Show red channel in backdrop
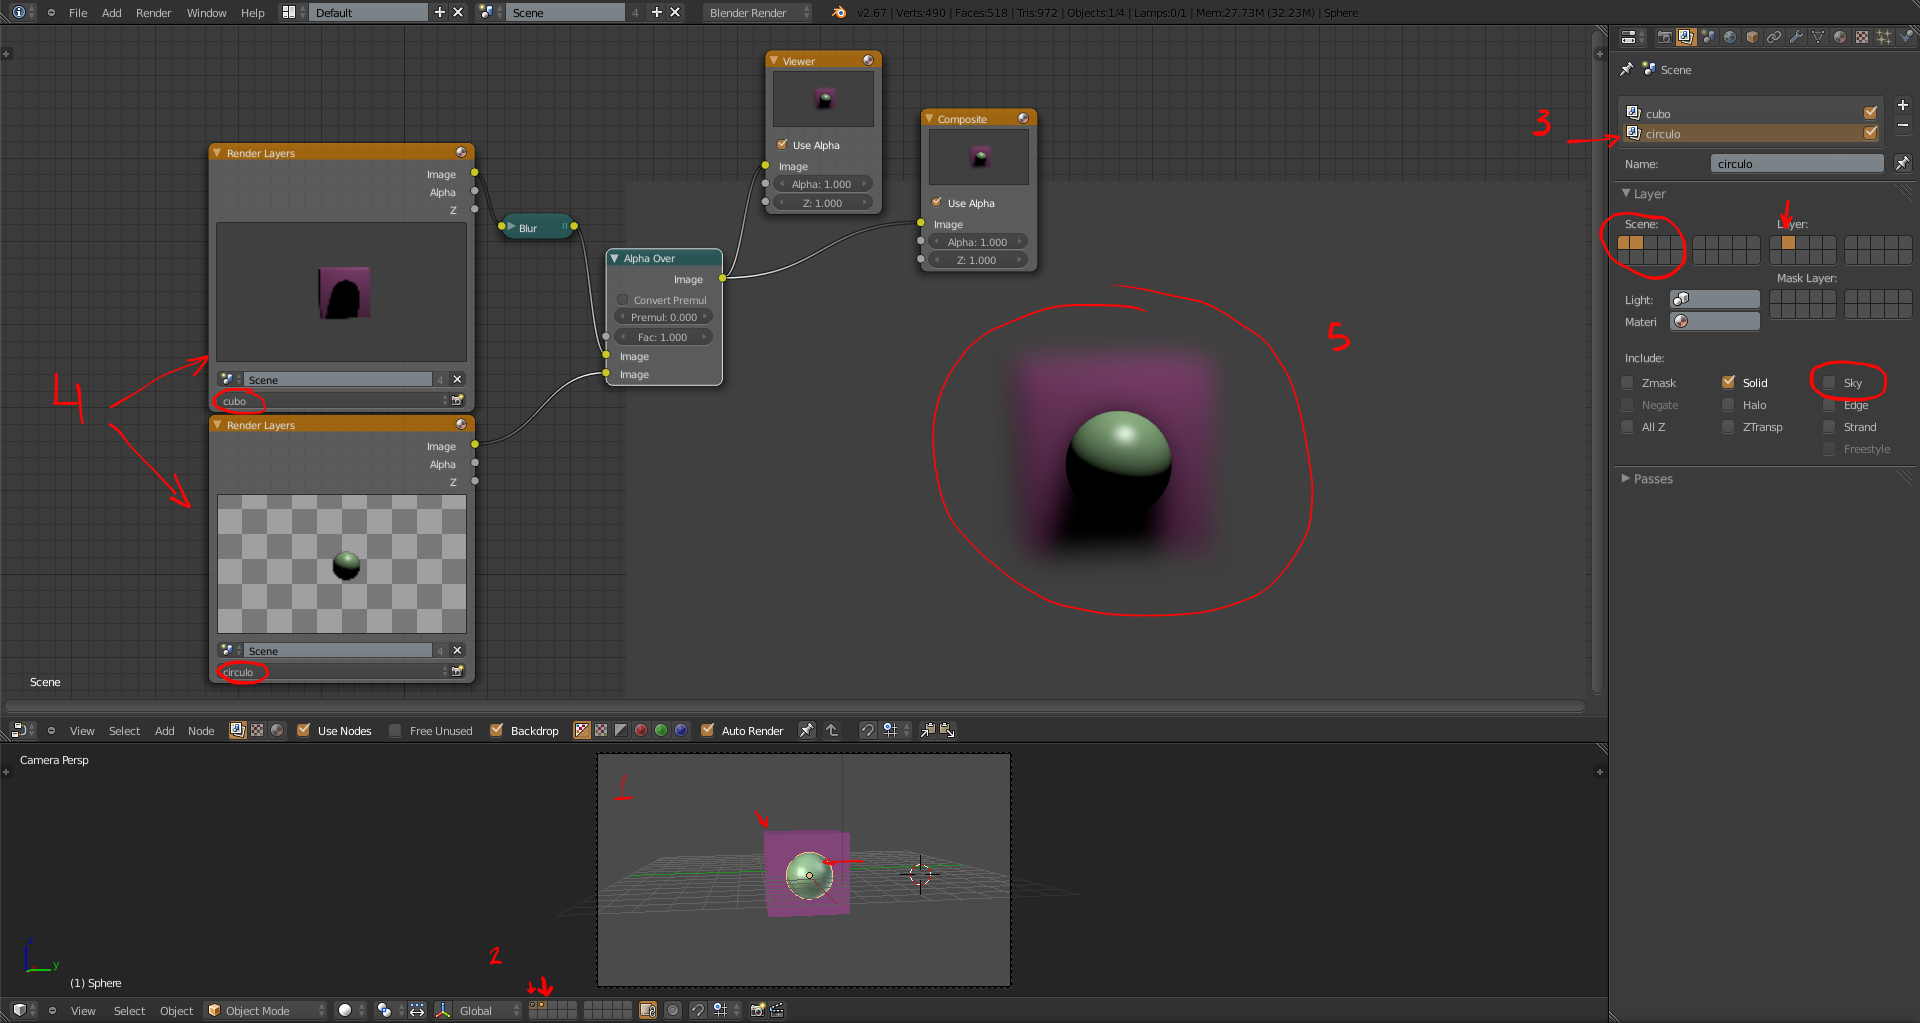1920x1023 pixels. 641,730
